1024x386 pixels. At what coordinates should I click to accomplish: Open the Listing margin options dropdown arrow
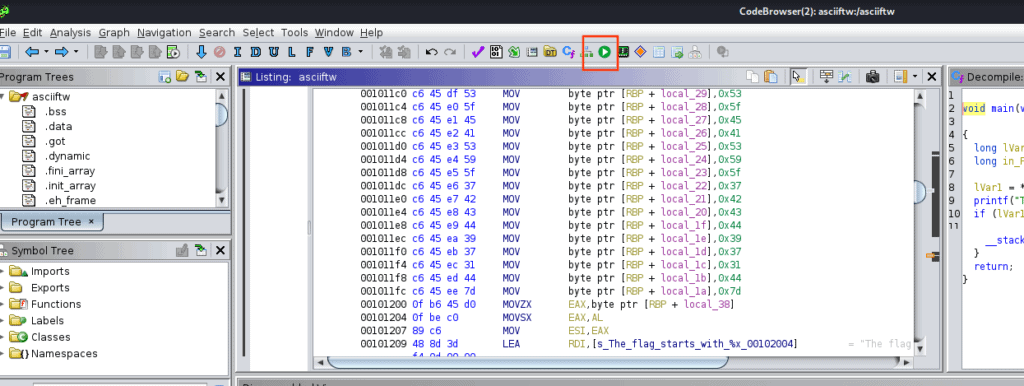(x=915, y=77)
